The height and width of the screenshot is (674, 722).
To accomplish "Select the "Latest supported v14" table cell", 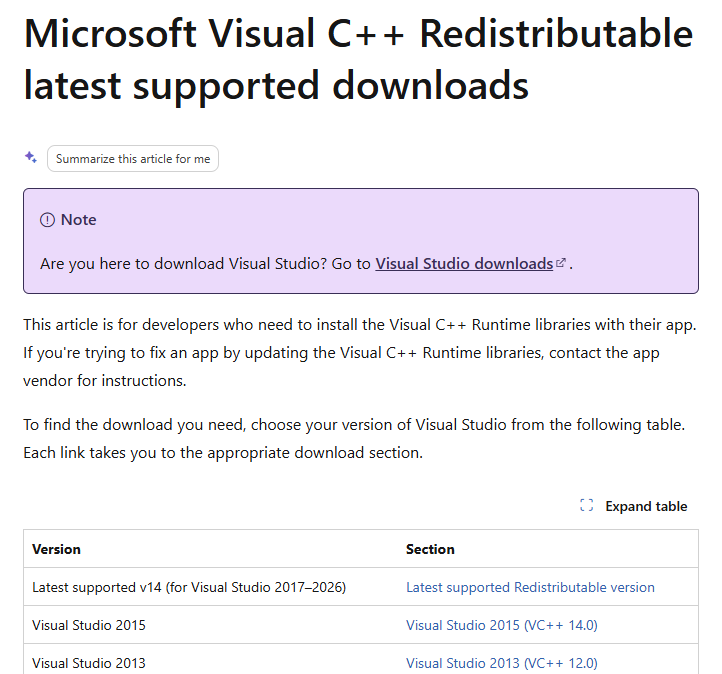I will click(189, 587).
